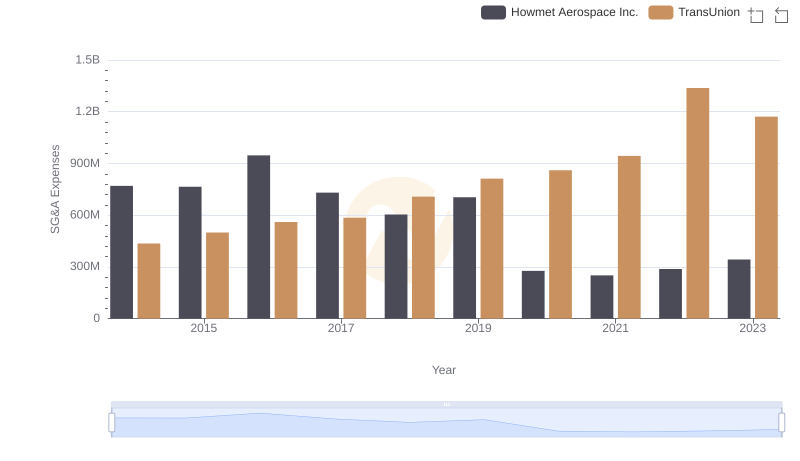800x461 pixels.
Task: Click the 1.5B y-axis label
Action: pos(88,60)
